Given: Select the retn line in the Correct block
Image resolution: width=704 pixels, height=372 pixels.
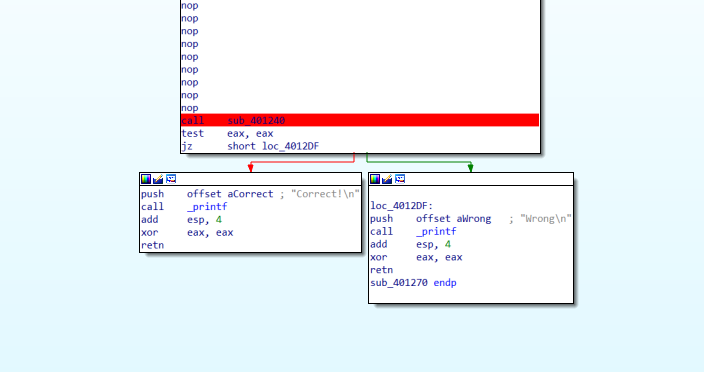Looking at the screenshot, I should [153, 245].
